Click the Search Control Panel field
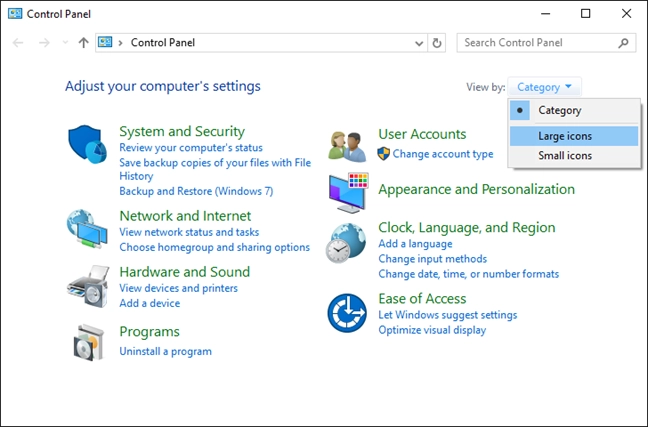Screen dimensions: 648x427 click(546, 43)
